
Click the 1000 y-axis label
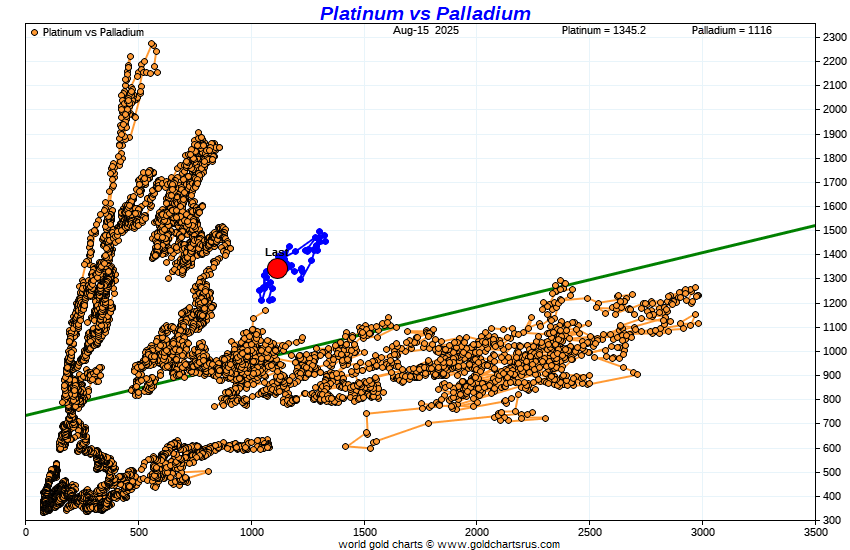[x=834, y=351]
